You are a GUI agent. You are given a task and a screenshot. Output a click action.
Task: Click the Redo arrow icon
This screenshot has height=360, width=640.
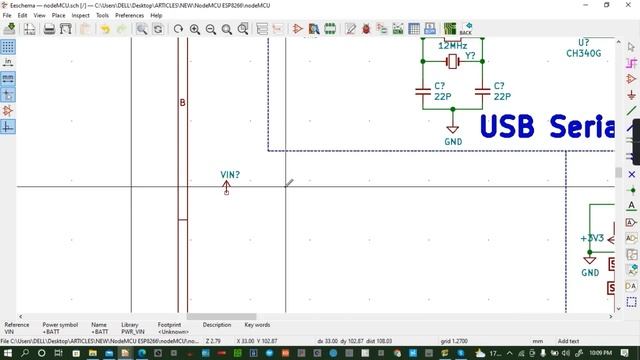(121, 29)
